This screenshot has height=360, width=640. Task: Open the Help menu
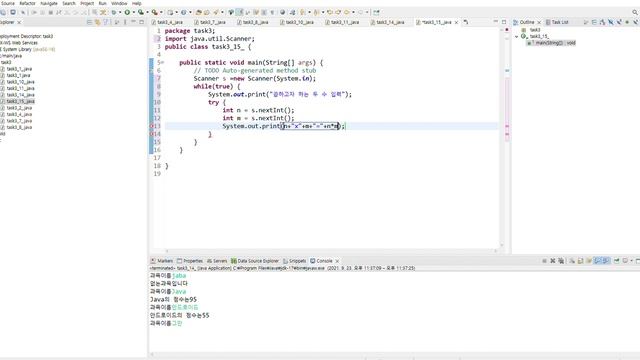[x=137, y=3]
